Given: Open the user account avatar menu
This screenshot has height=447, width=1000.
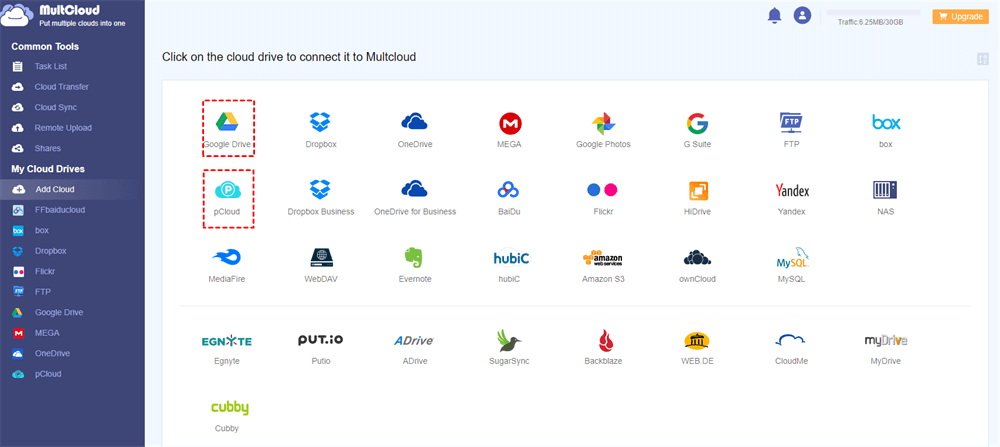Looking at the screenshot, I should tap(802, 15).
